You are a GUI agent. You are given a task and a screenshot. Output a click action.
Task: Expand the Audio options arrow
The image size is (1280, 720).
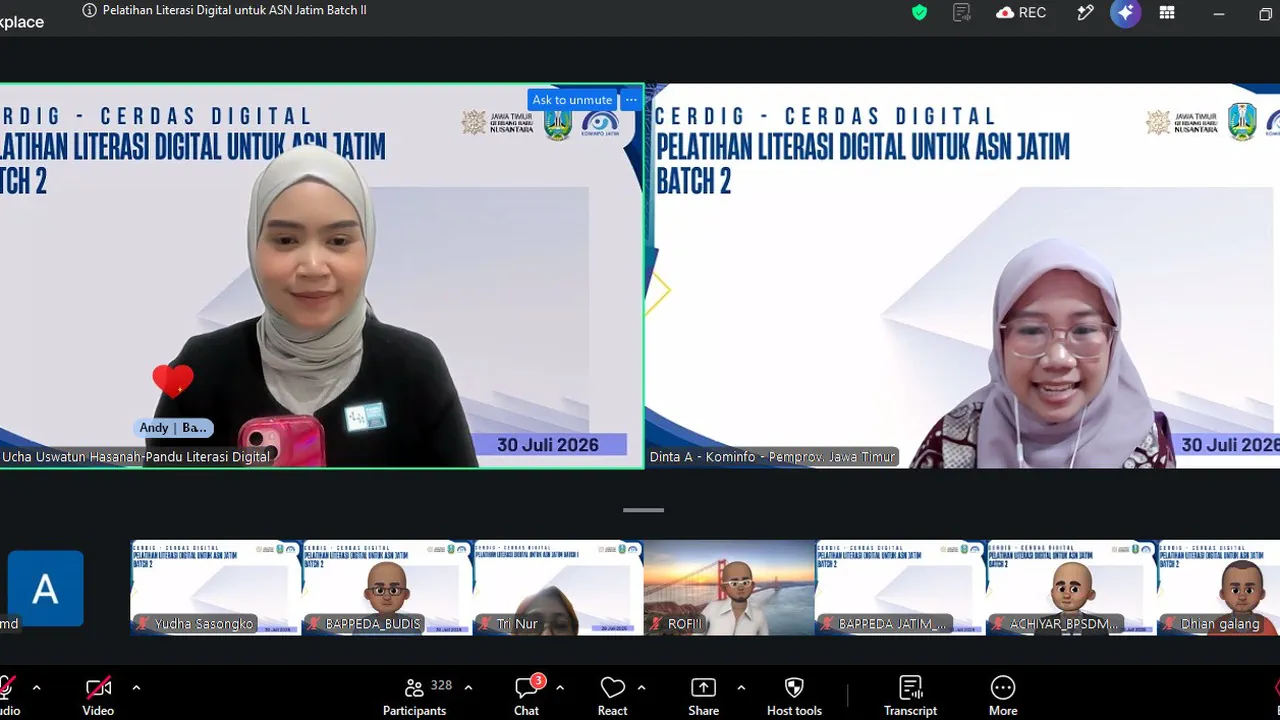(x=37, y=688)
